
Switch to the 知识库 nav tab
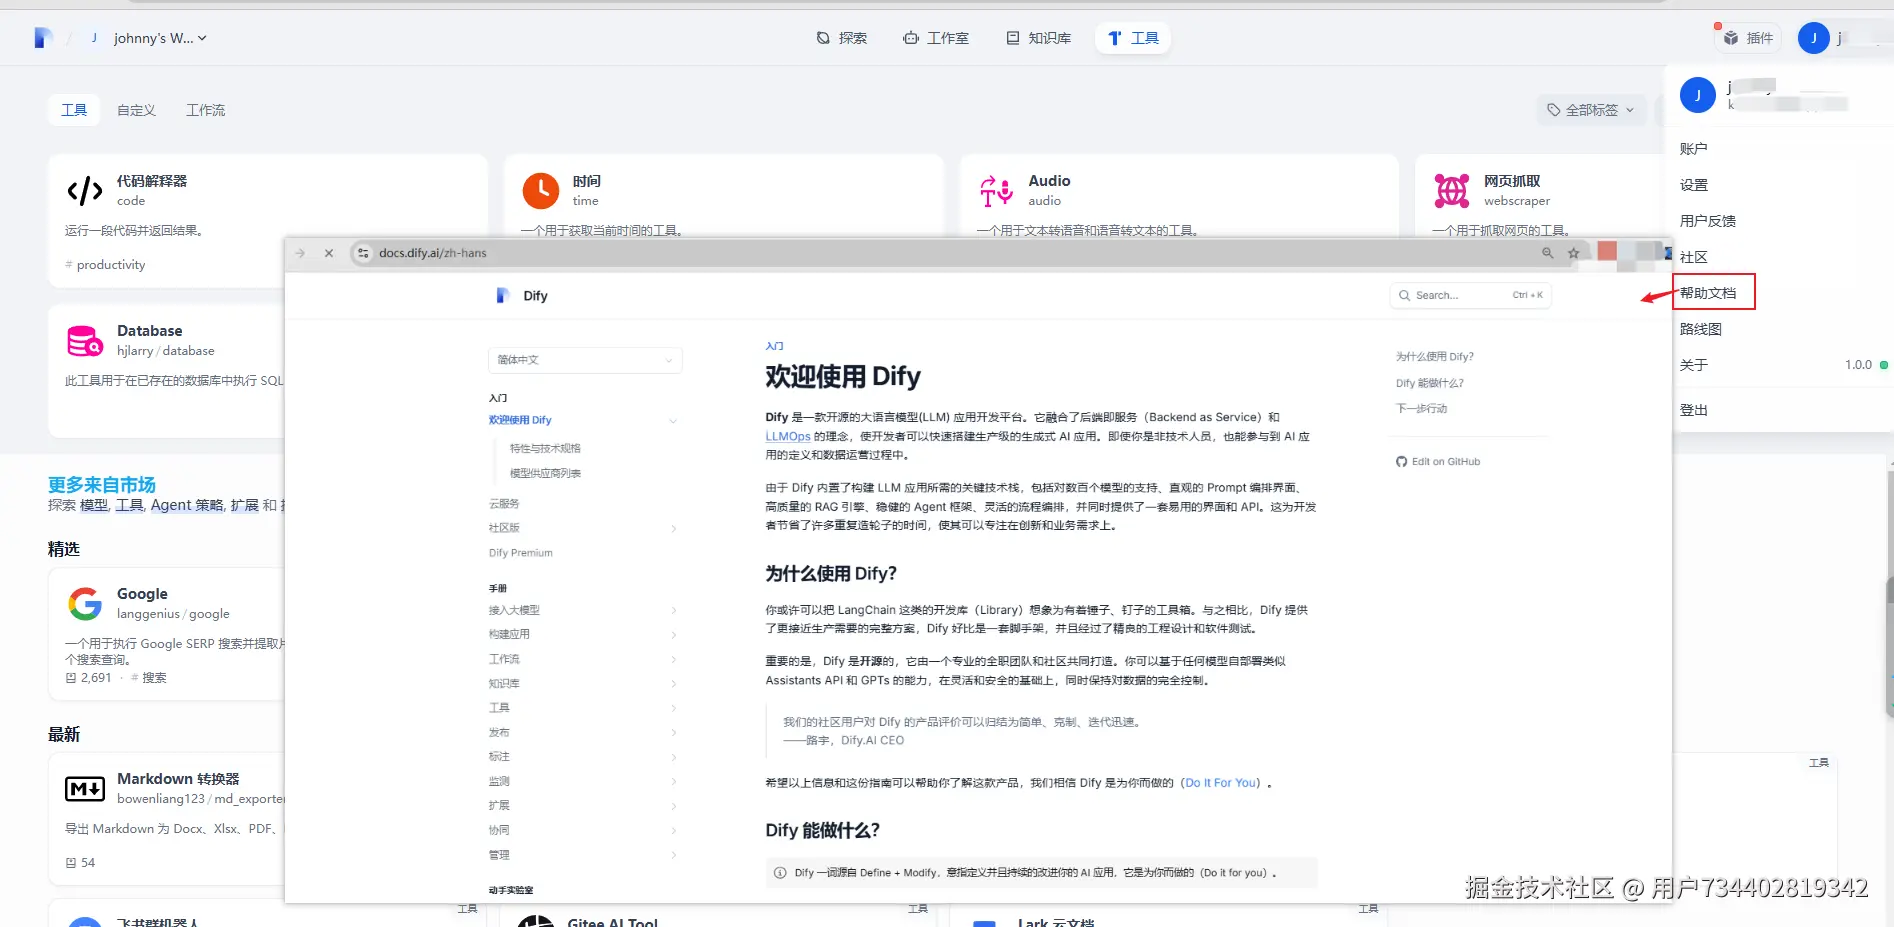1038,38
